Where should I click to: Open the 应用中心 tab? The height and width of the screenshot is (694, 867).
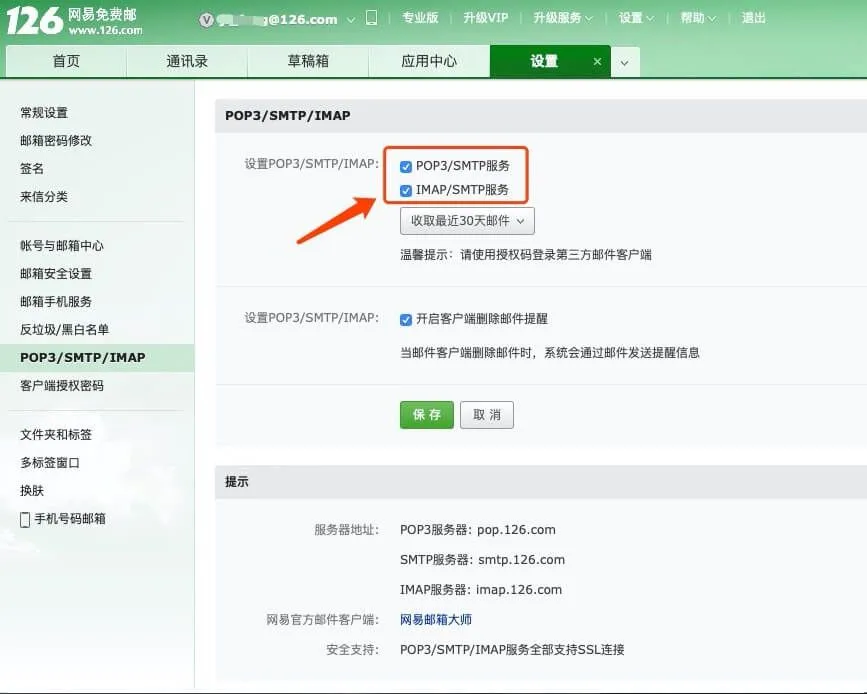click(428, 61)
